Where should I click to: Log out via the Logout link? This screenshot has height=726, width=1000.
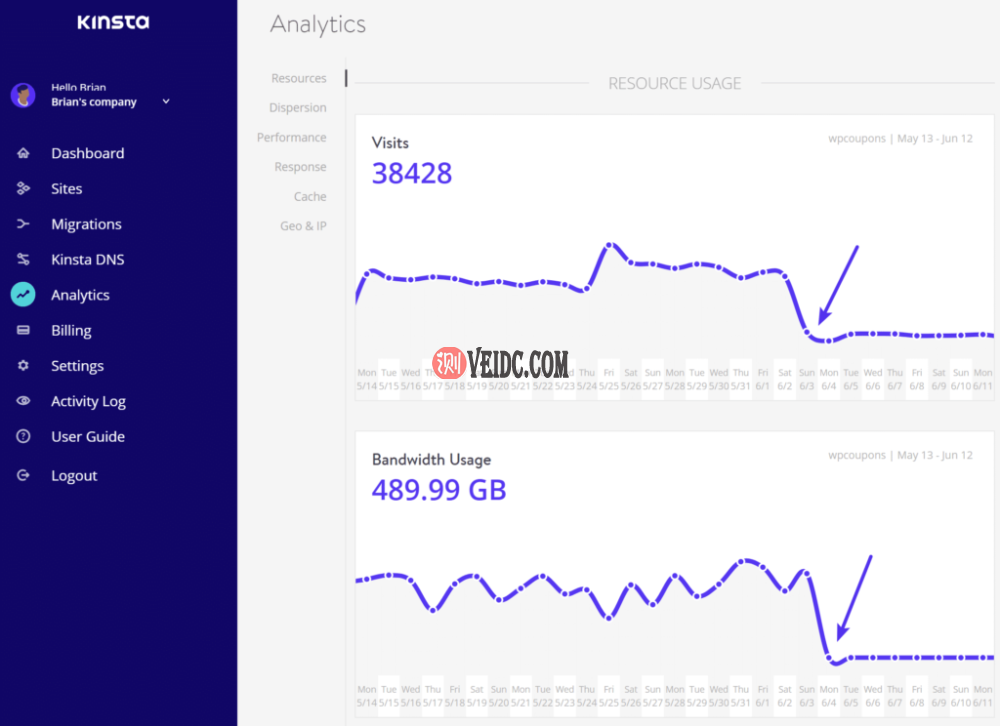tap(75, 476)
